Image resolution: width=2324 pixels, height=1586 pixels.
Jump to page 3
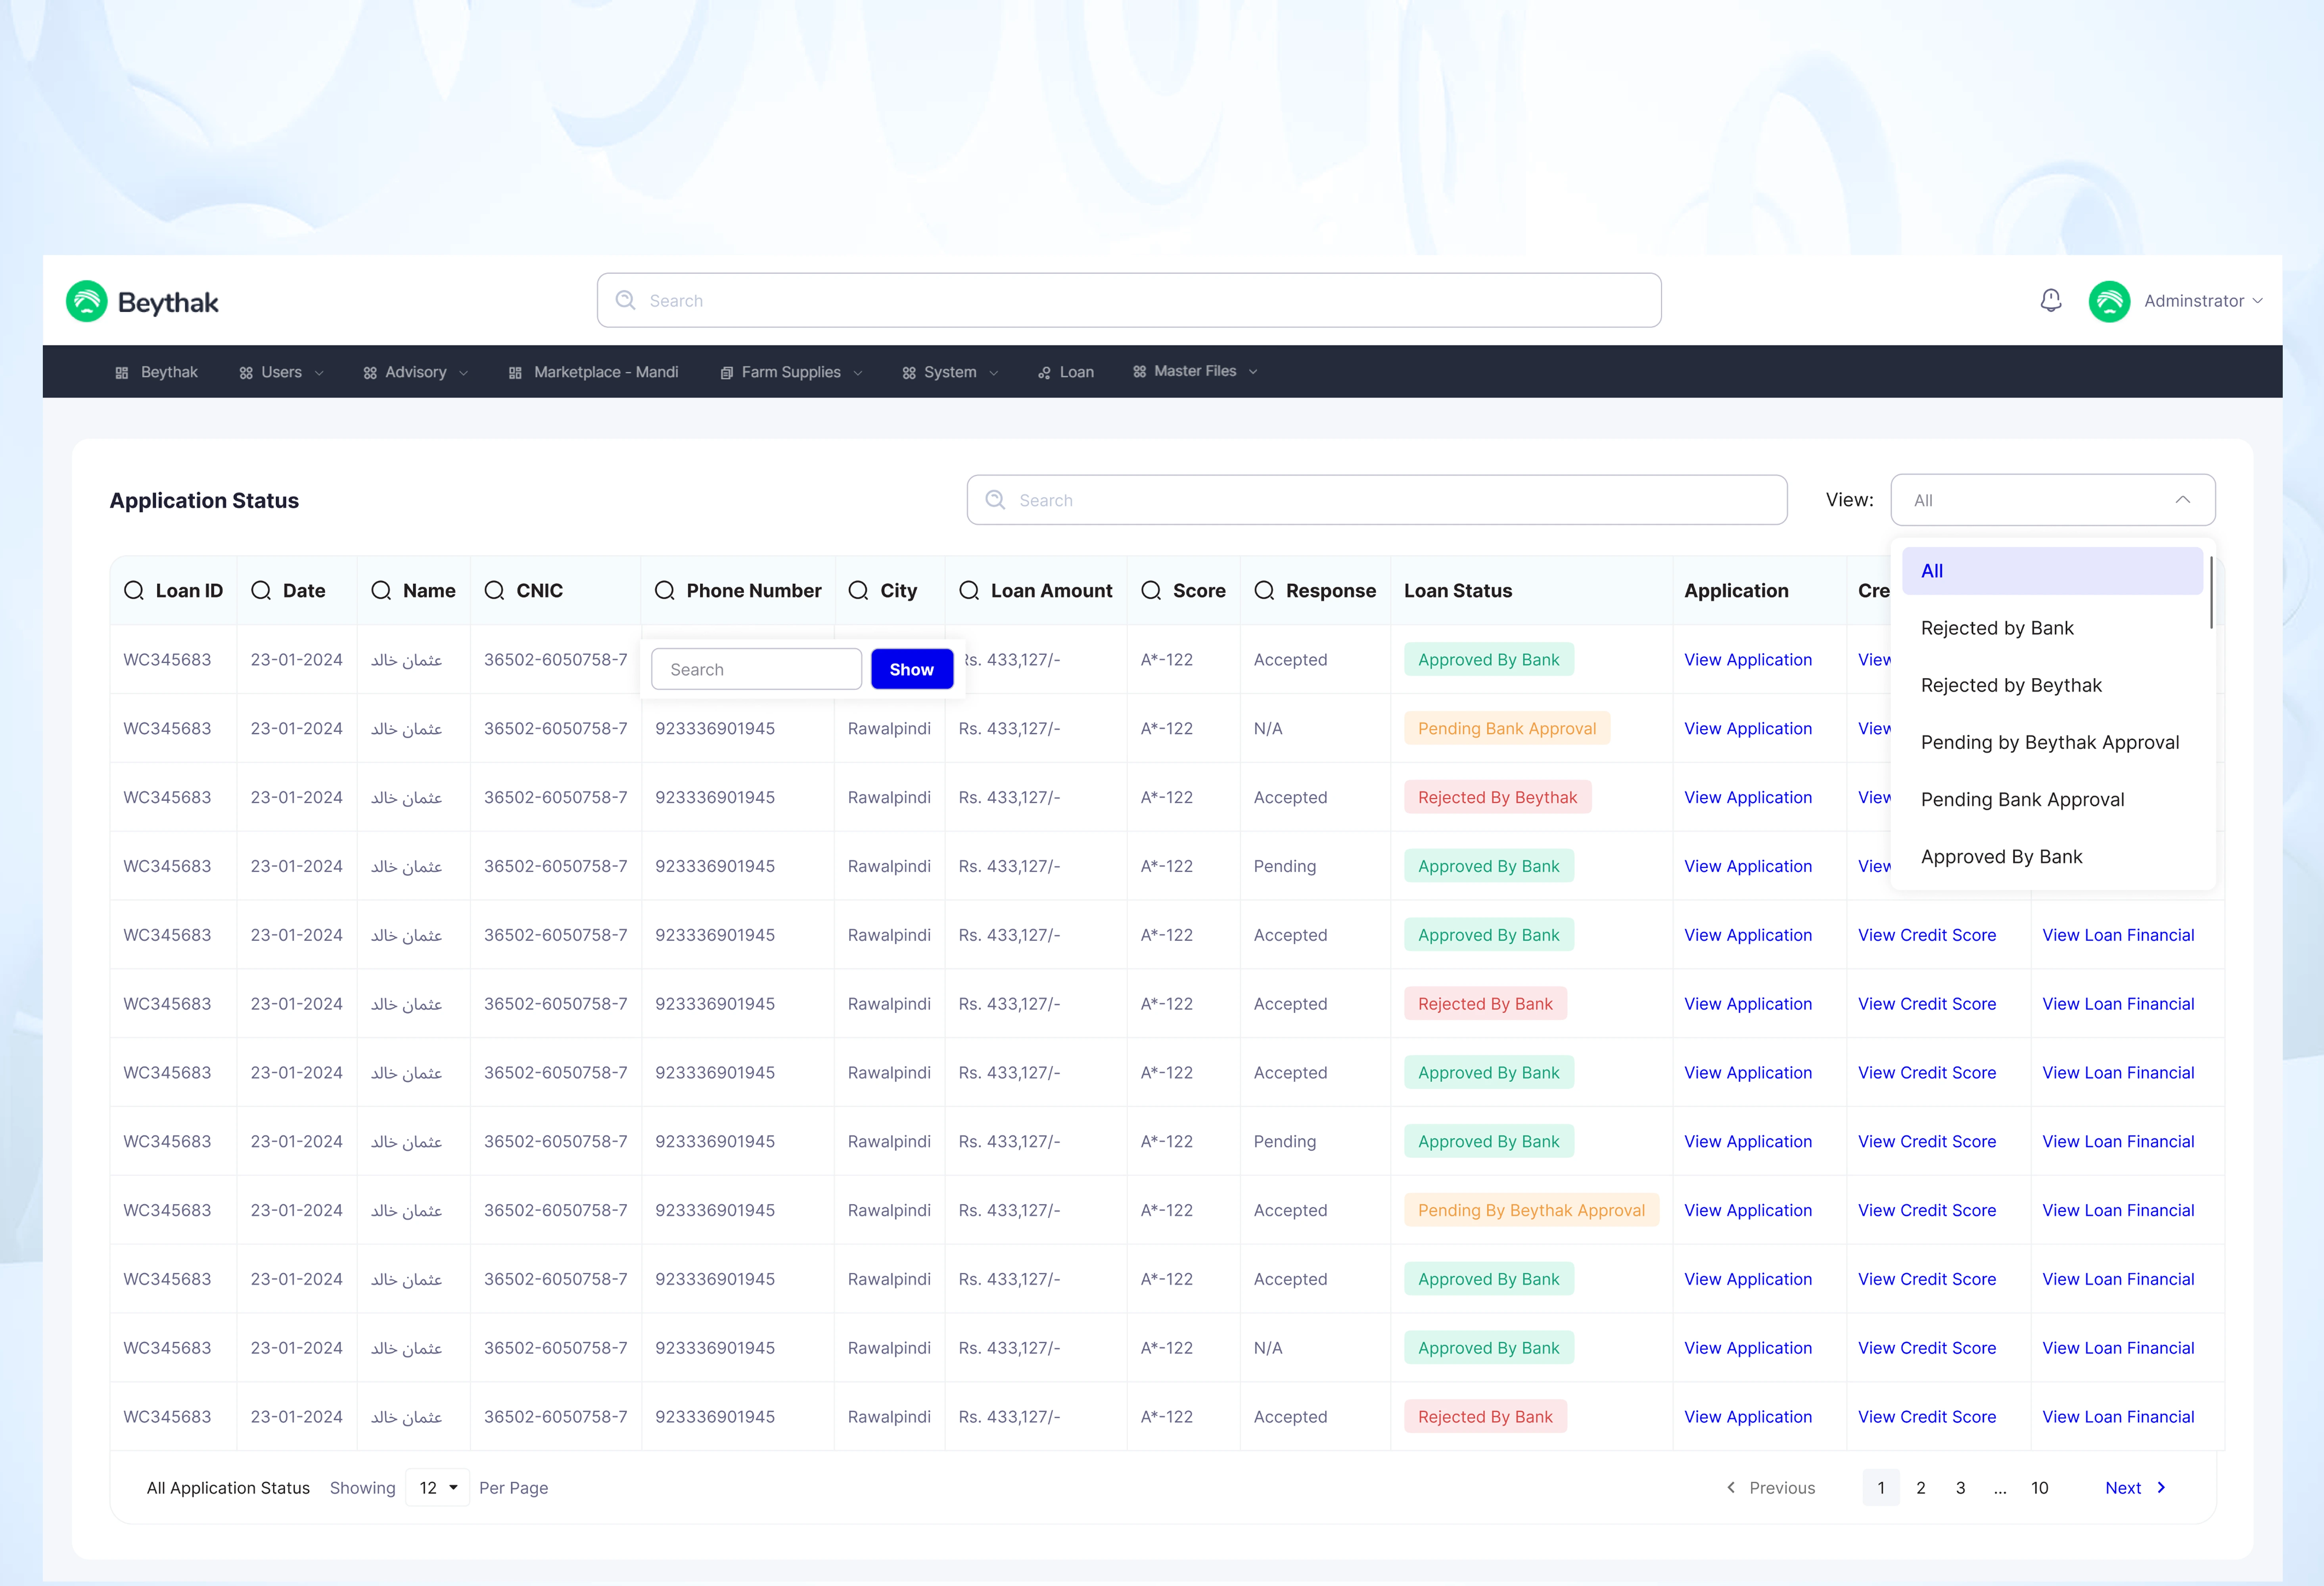click(x=1960, y=1488)
